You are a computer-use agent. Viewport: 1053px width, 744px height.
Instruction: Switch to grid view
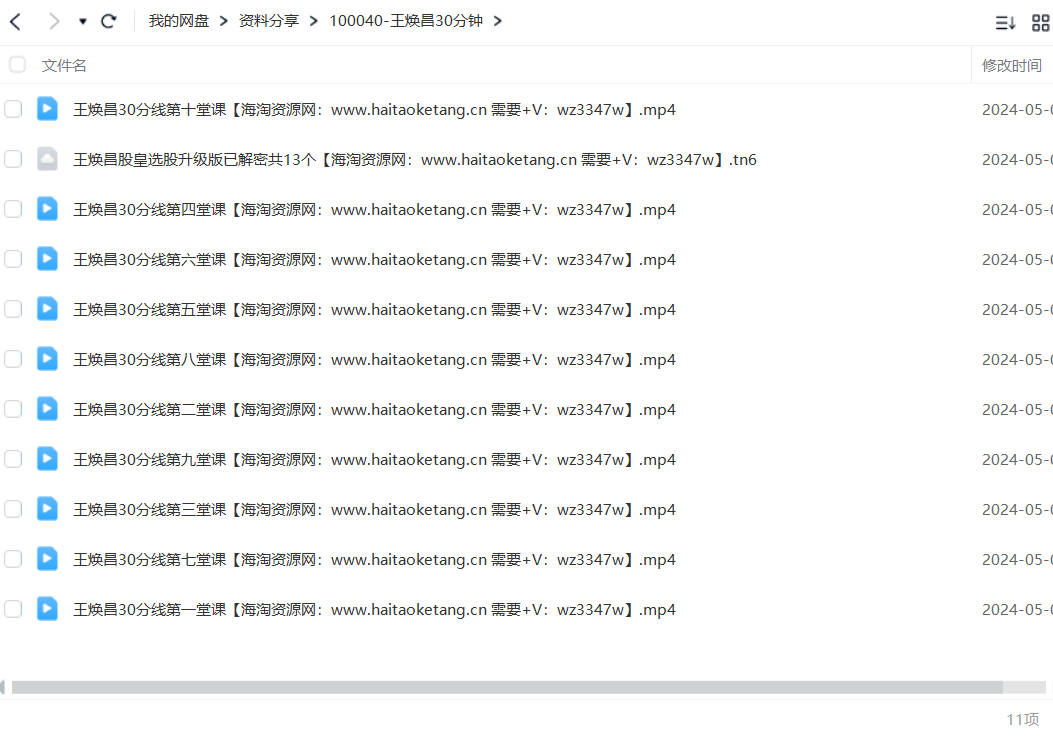pyautogui.click(x=1040, y=23)
